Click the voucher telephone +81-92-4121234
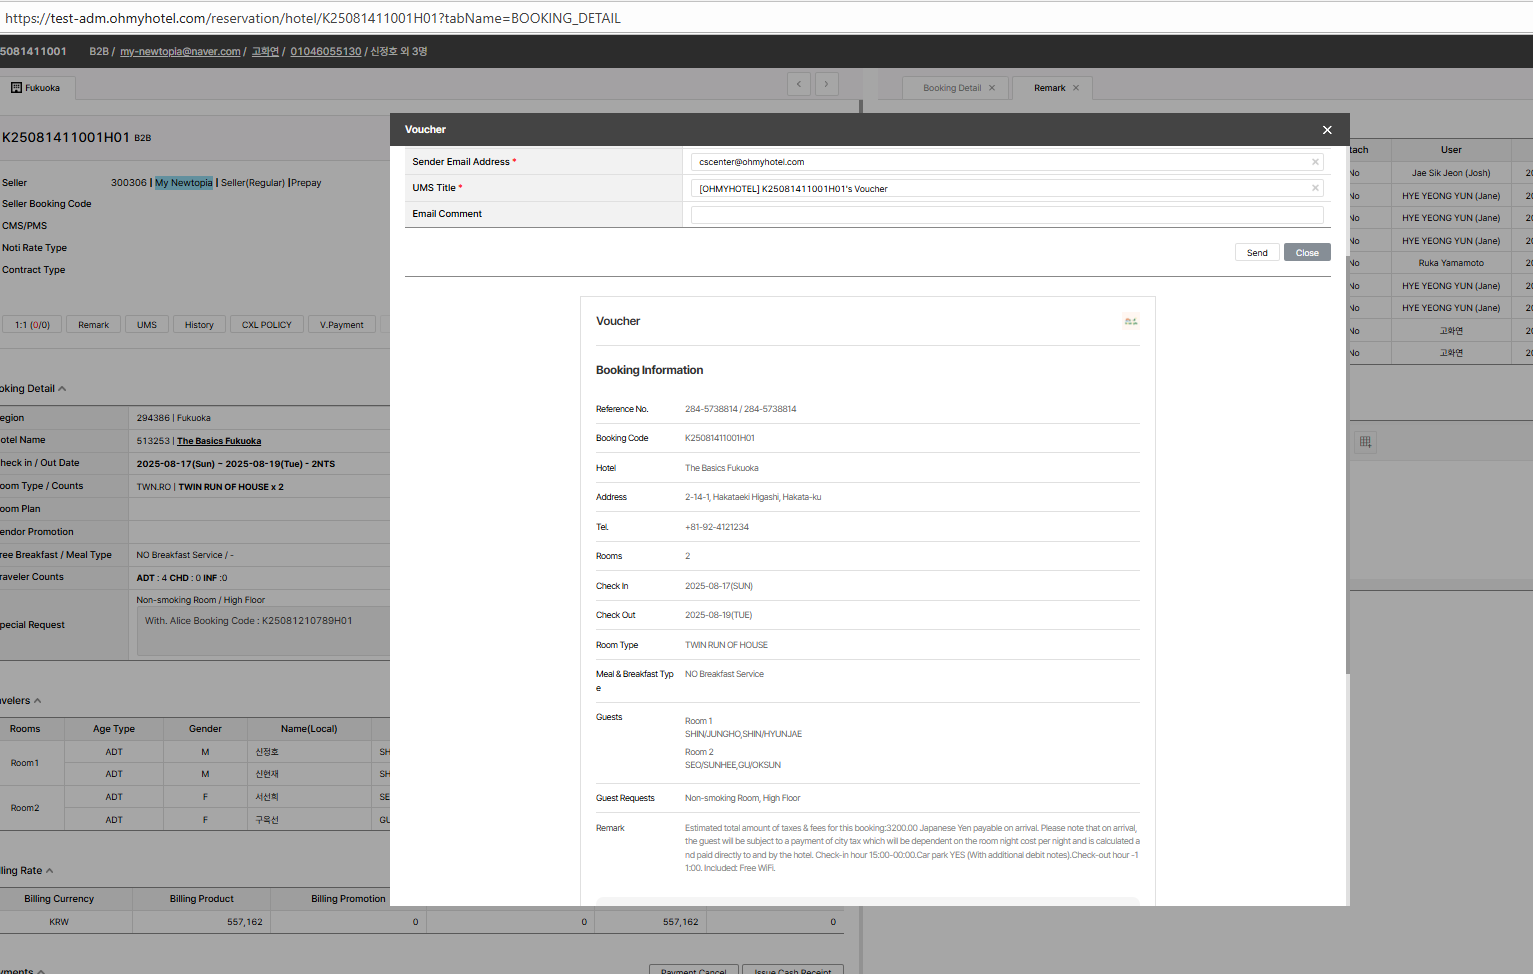This screenshot has height=974, width=1533. tap(717, 527)
